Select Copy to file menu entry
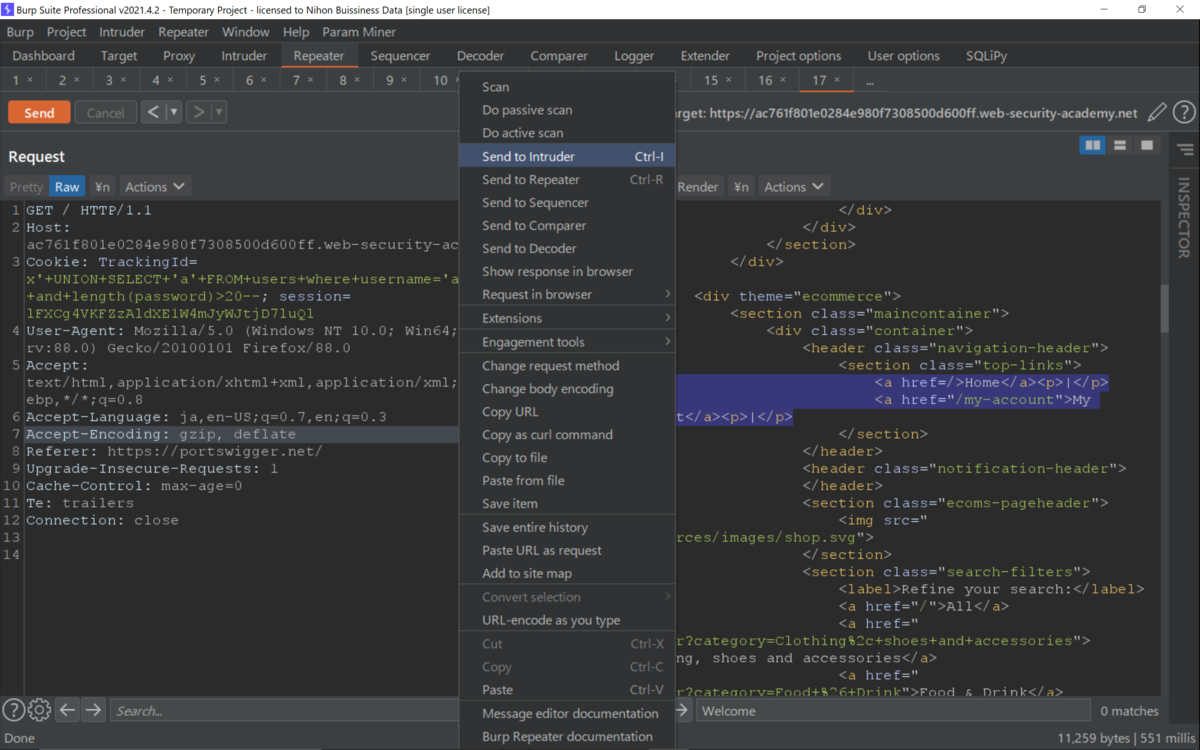The width and height of the screenshot is (1200, 750). [x=567, y=457]
